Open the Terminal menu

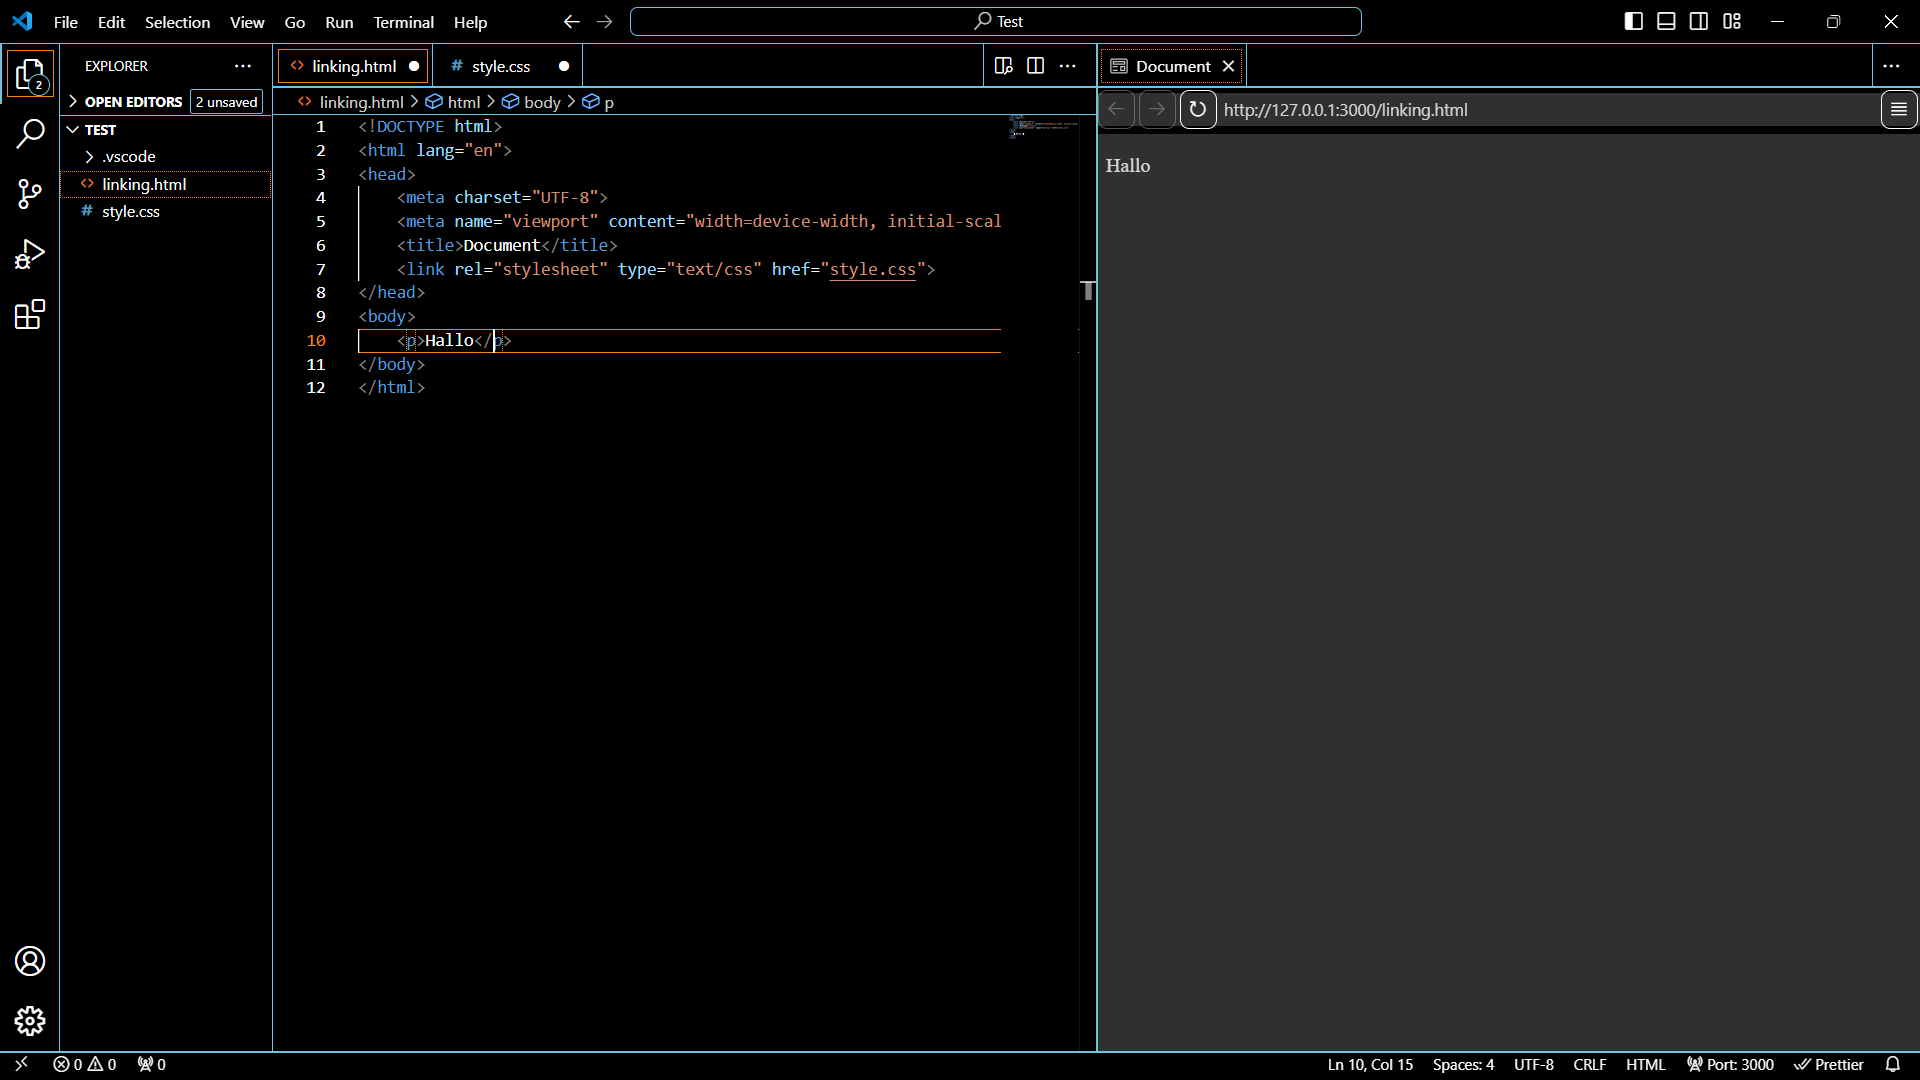[403, 22]
